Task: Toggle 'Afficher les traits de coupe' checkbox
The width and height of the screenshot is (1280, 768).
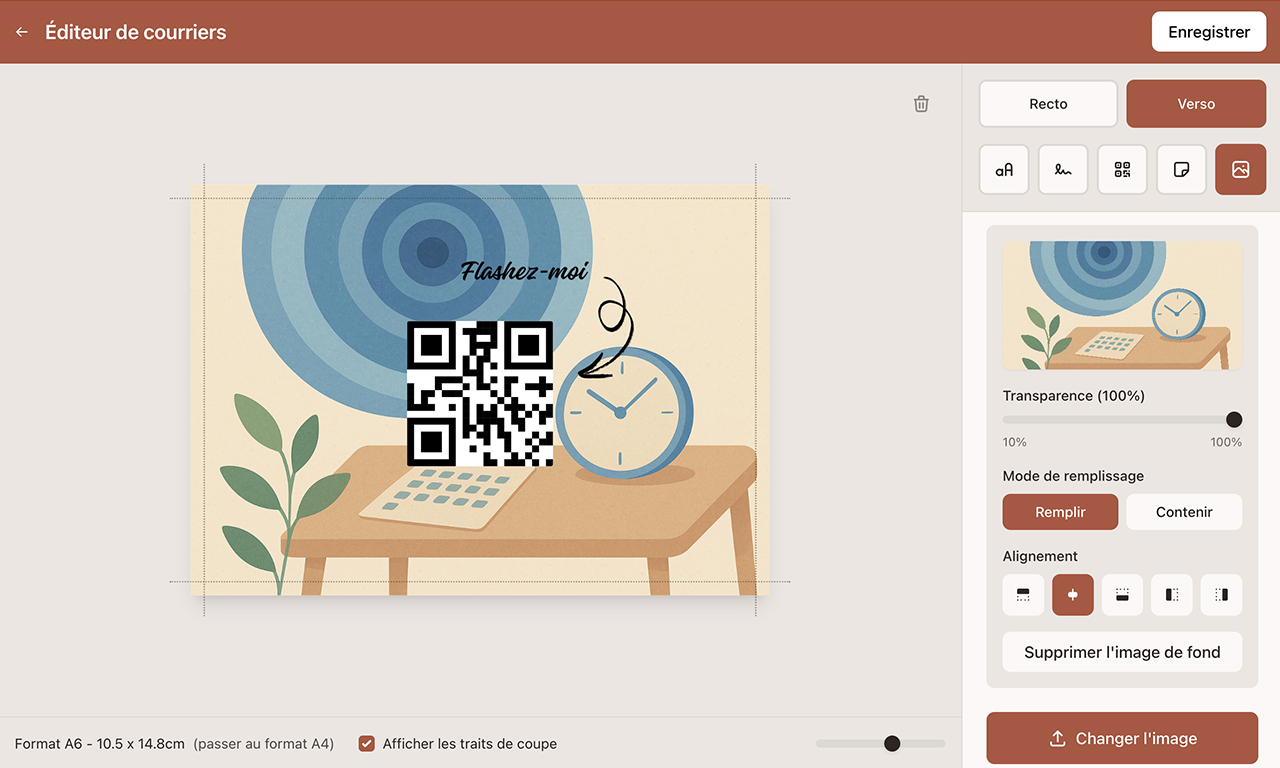Action: (x=367, y=743)
